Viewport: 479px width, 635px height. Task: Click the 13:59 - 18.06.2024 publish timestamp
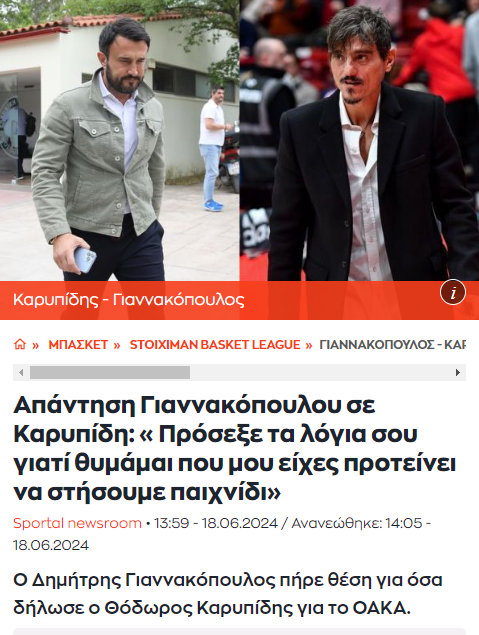click(x=216, y=523)
